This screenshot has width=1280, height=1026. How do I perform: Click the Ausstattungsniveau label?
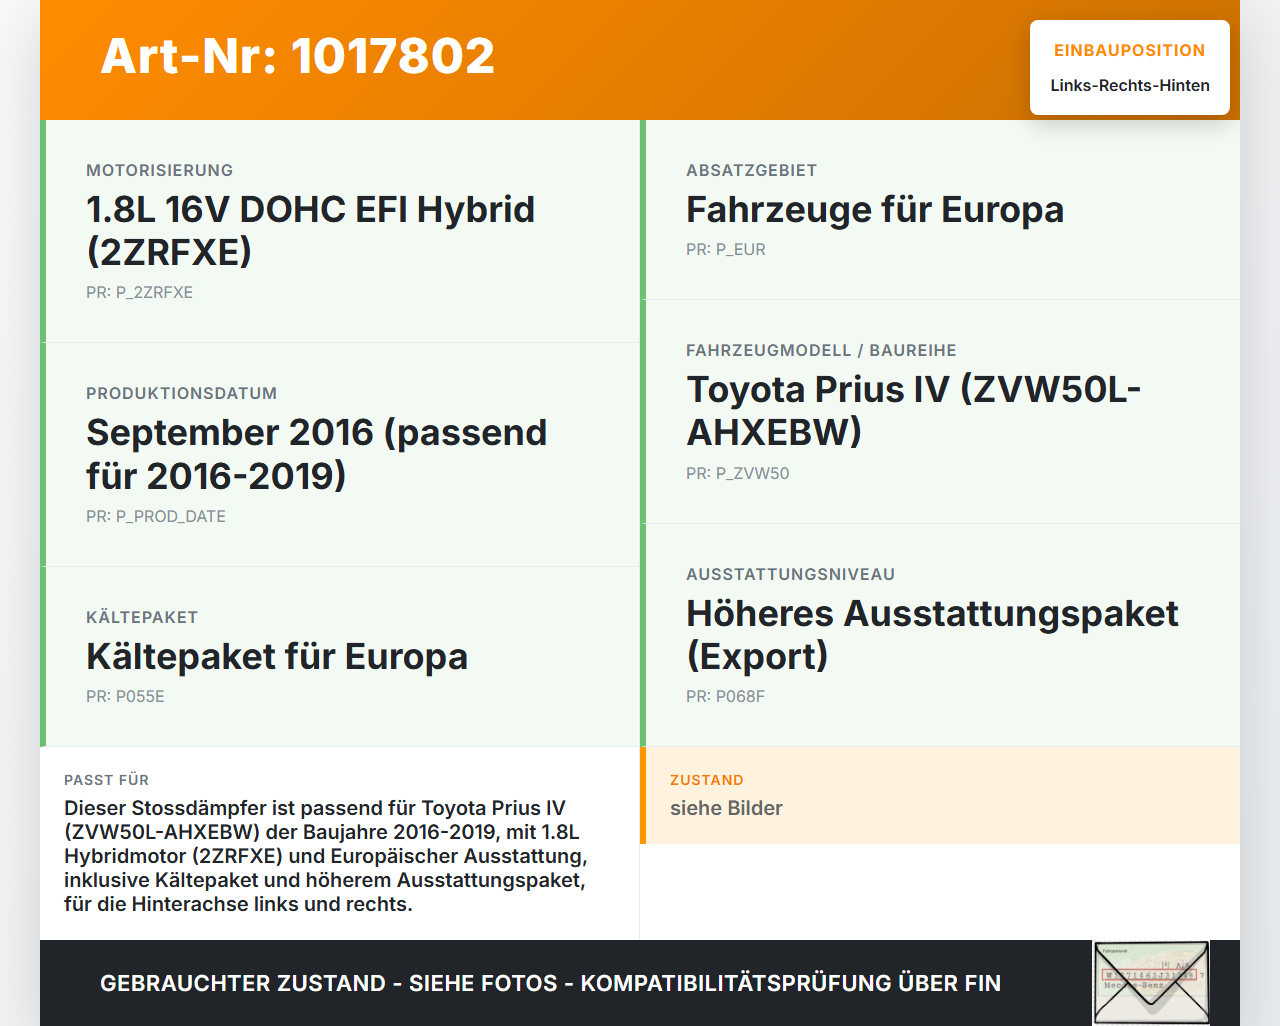[791, 574]
